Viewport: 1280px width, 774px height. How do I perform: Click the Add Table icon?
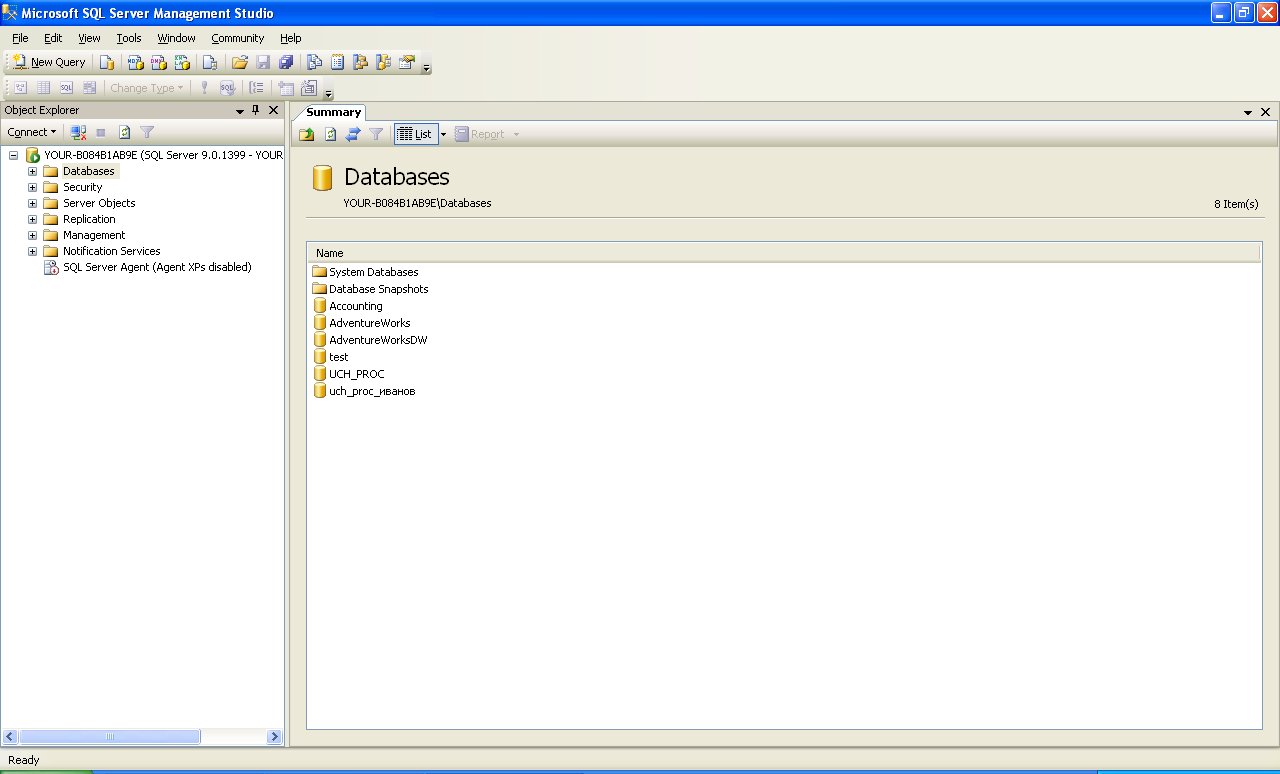tap(286, 88)
